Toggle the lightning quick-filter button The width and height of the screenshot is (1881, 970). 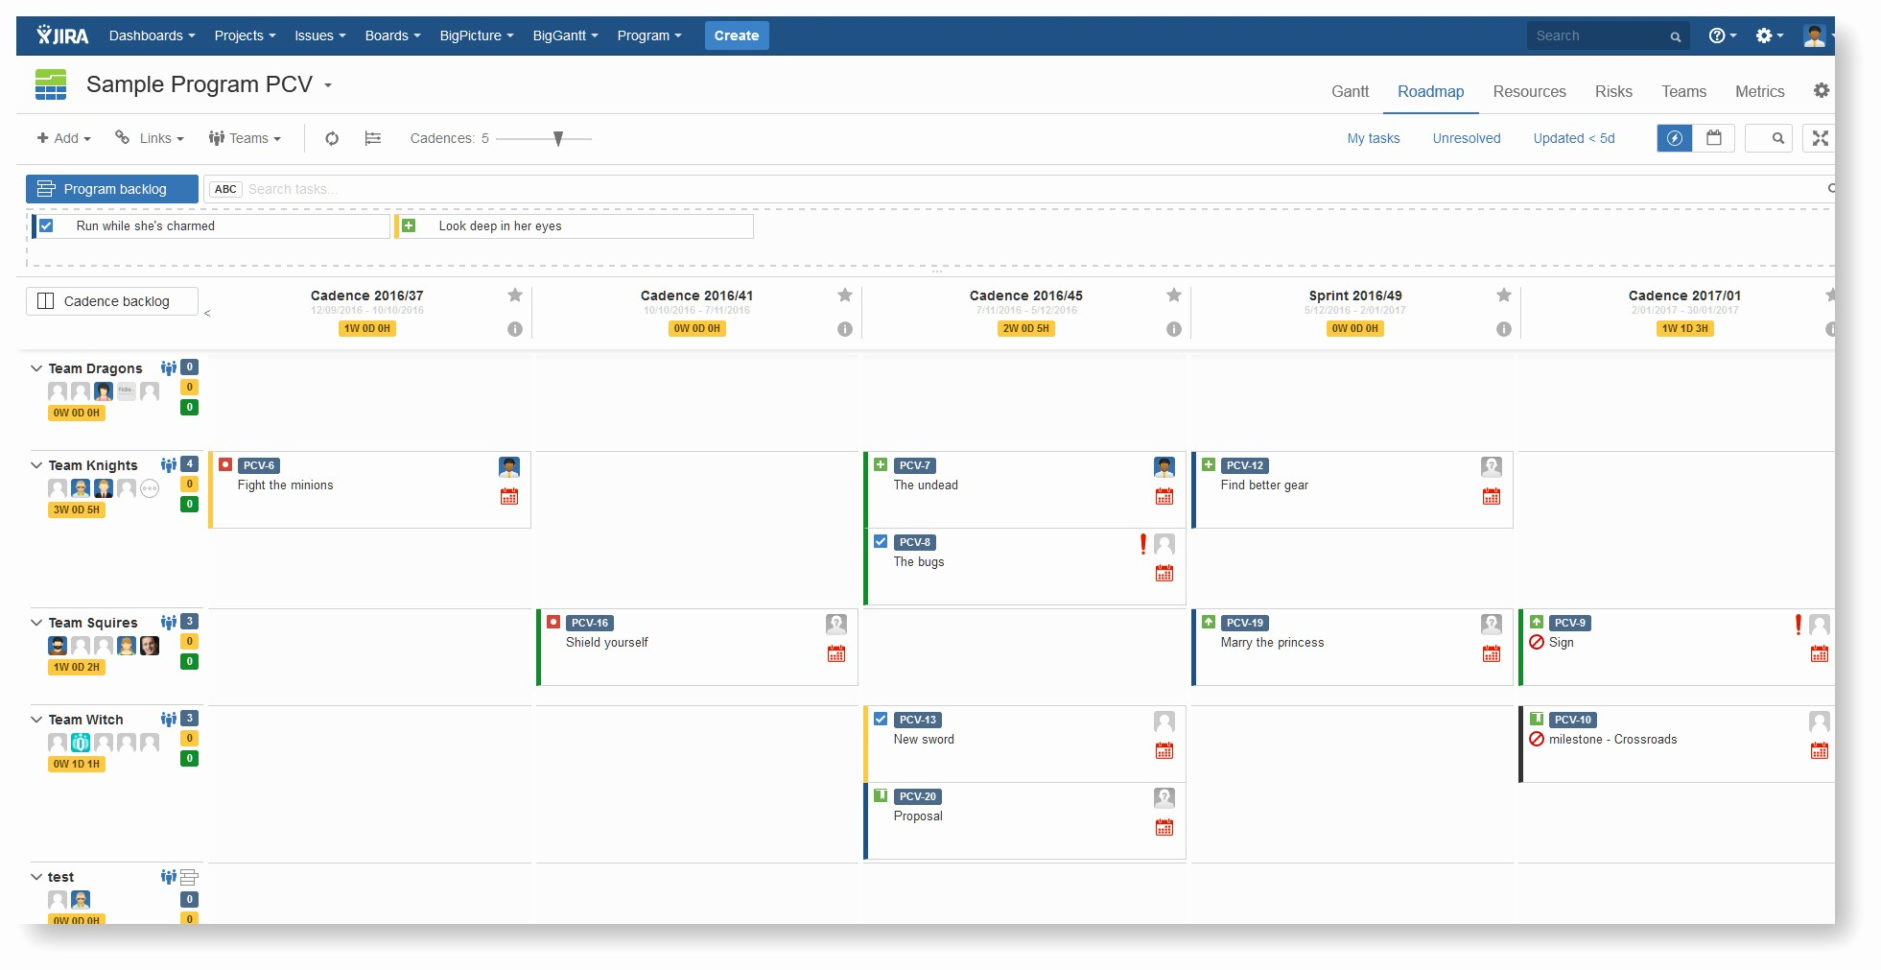point(1674,138)
